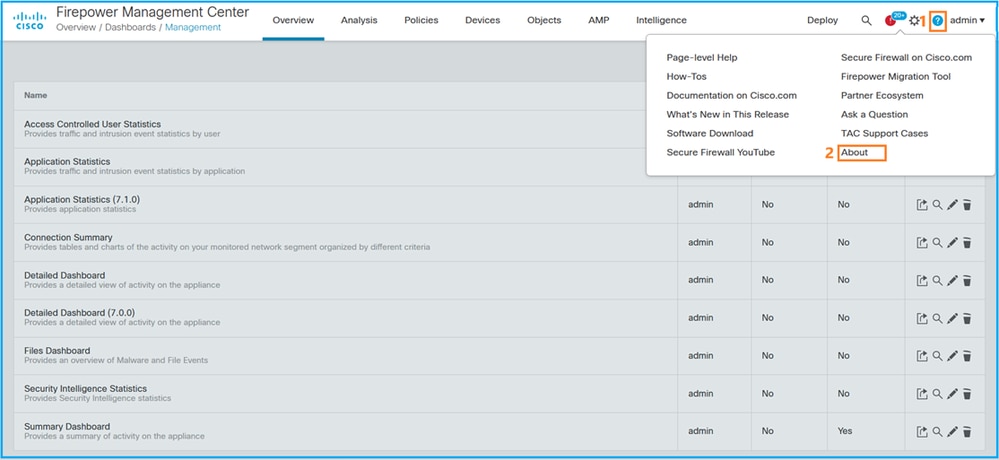Open TAC Support Cases
This screenshot has height=460, width=999.
point(884,134)
